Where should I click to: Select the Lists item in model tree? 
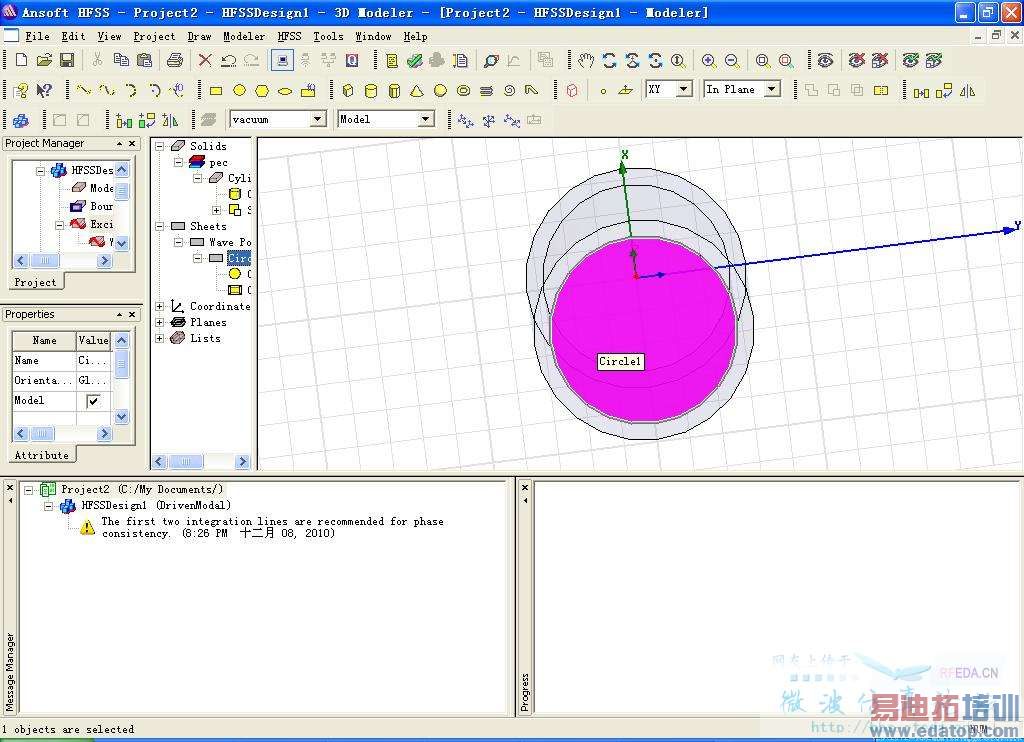(x=205, y=338)
